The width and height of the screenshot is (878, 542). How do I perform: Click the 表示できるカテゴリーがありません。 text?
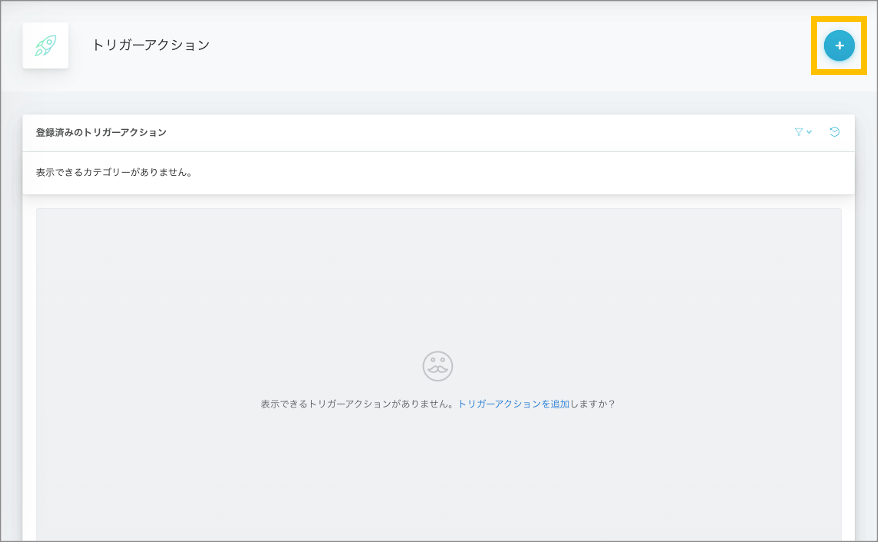[x=114, y=172]
